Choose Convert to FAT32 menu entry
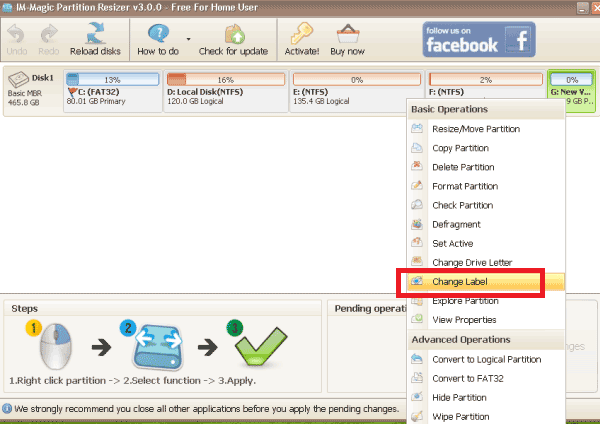This screenshot has width=600, height=424. coord(486,379)
